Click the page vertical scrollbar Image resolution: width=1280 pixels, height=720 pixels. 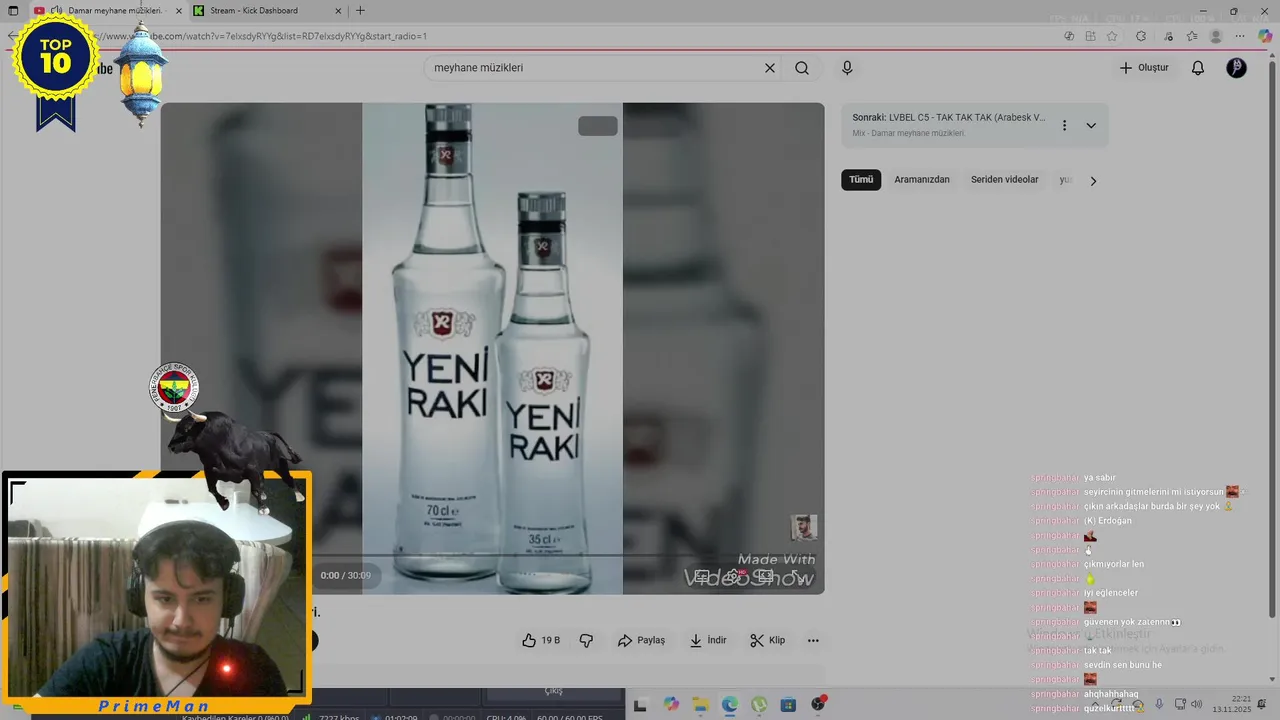[x=1273, y=340]
